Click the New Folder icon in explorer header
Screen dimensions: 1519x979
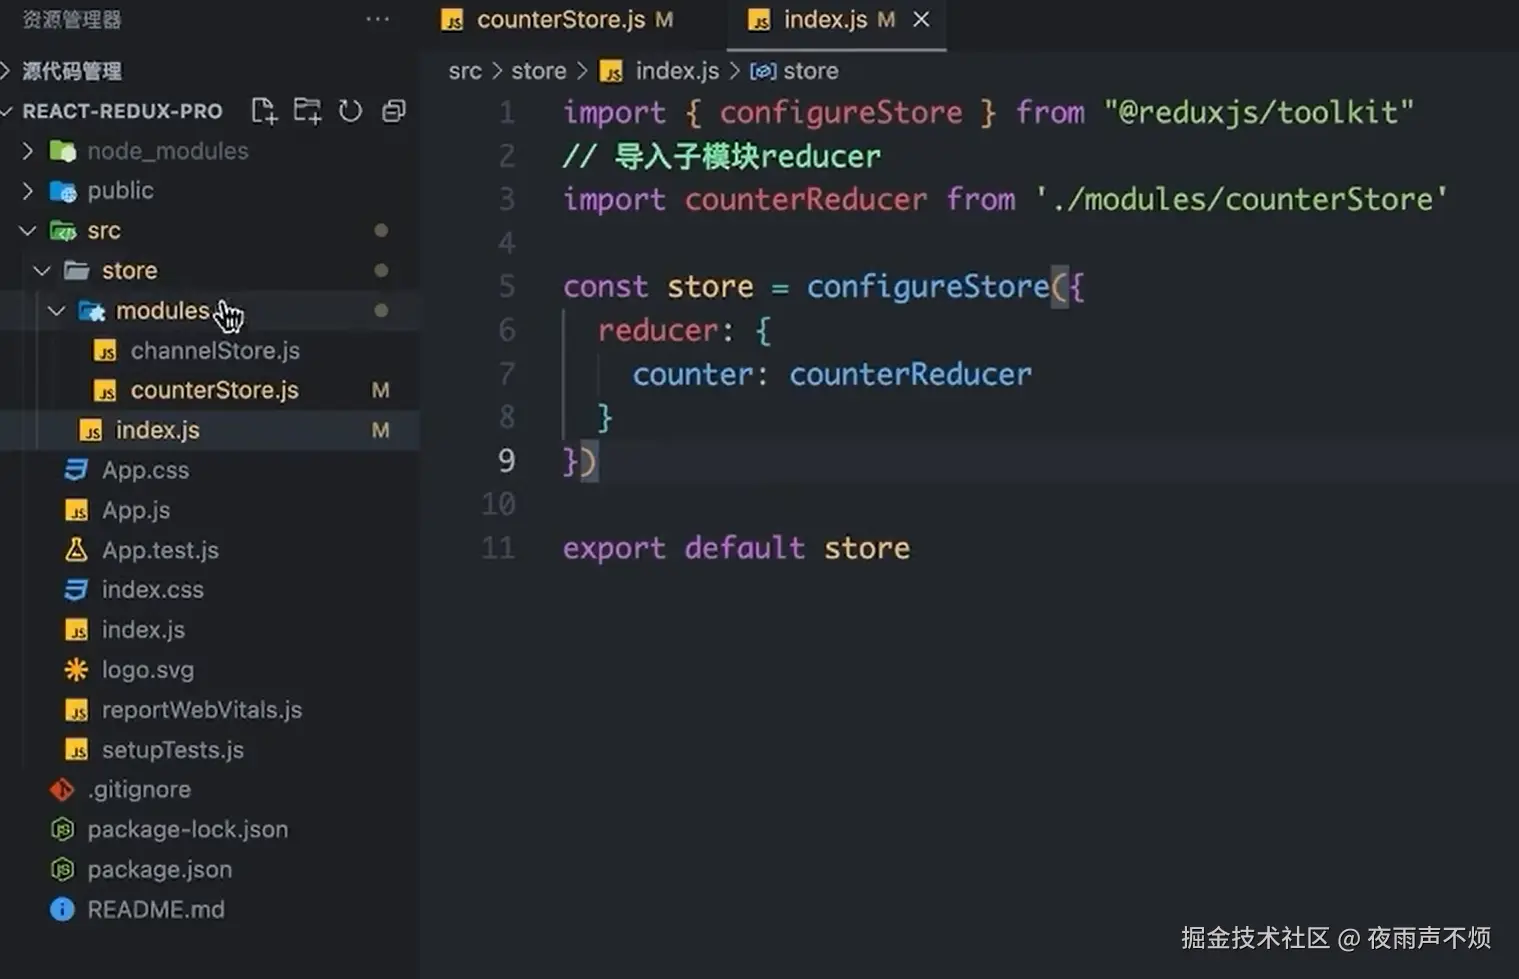point(307,111)
